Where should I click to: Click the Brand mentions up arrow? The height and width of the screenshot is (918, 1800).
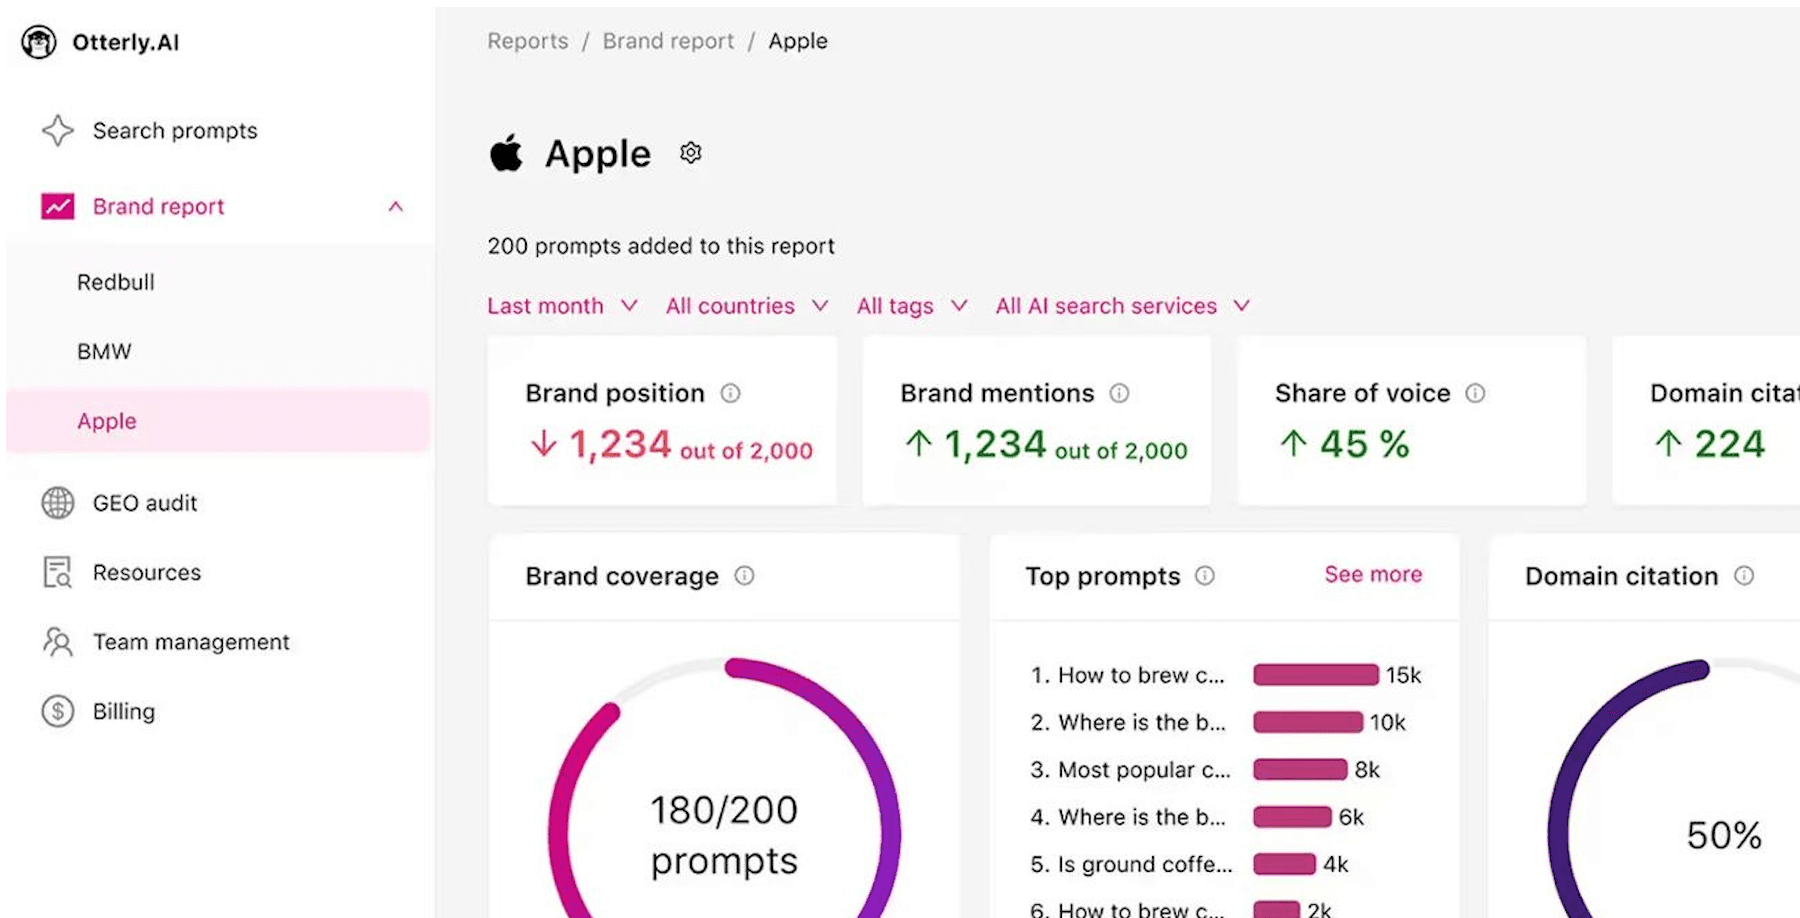pyautogui.click(x=919, y=443)
